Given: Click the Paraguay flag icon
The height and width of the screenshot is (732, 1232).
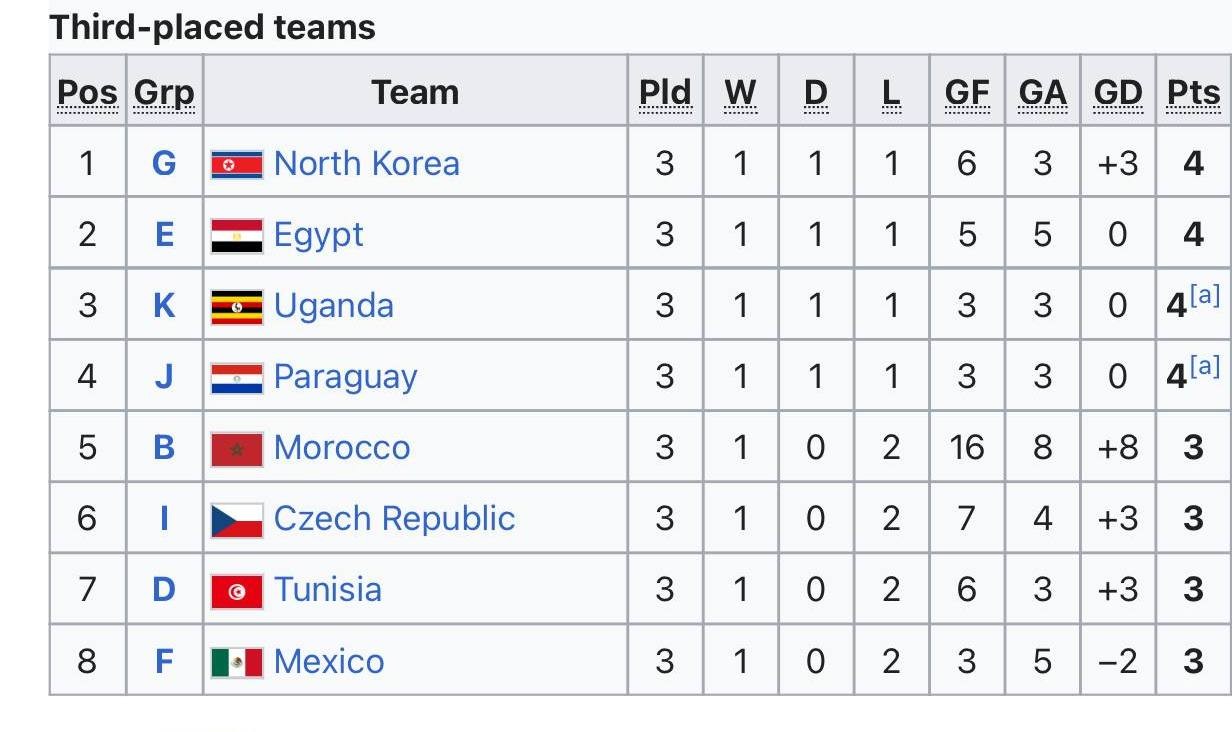Looking at the screenshot, I should pyautogui.click(x=237, y=378).
